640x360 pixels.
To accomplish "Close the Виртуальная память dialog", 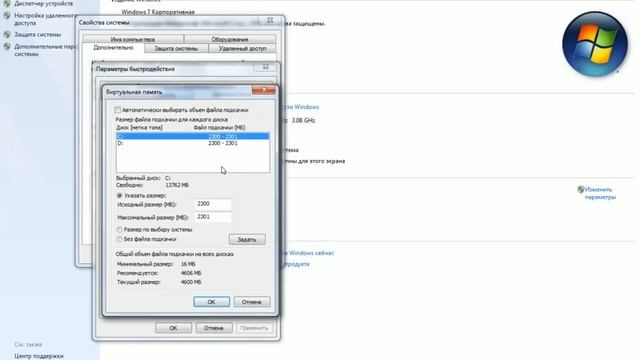I will click(264, 90).
